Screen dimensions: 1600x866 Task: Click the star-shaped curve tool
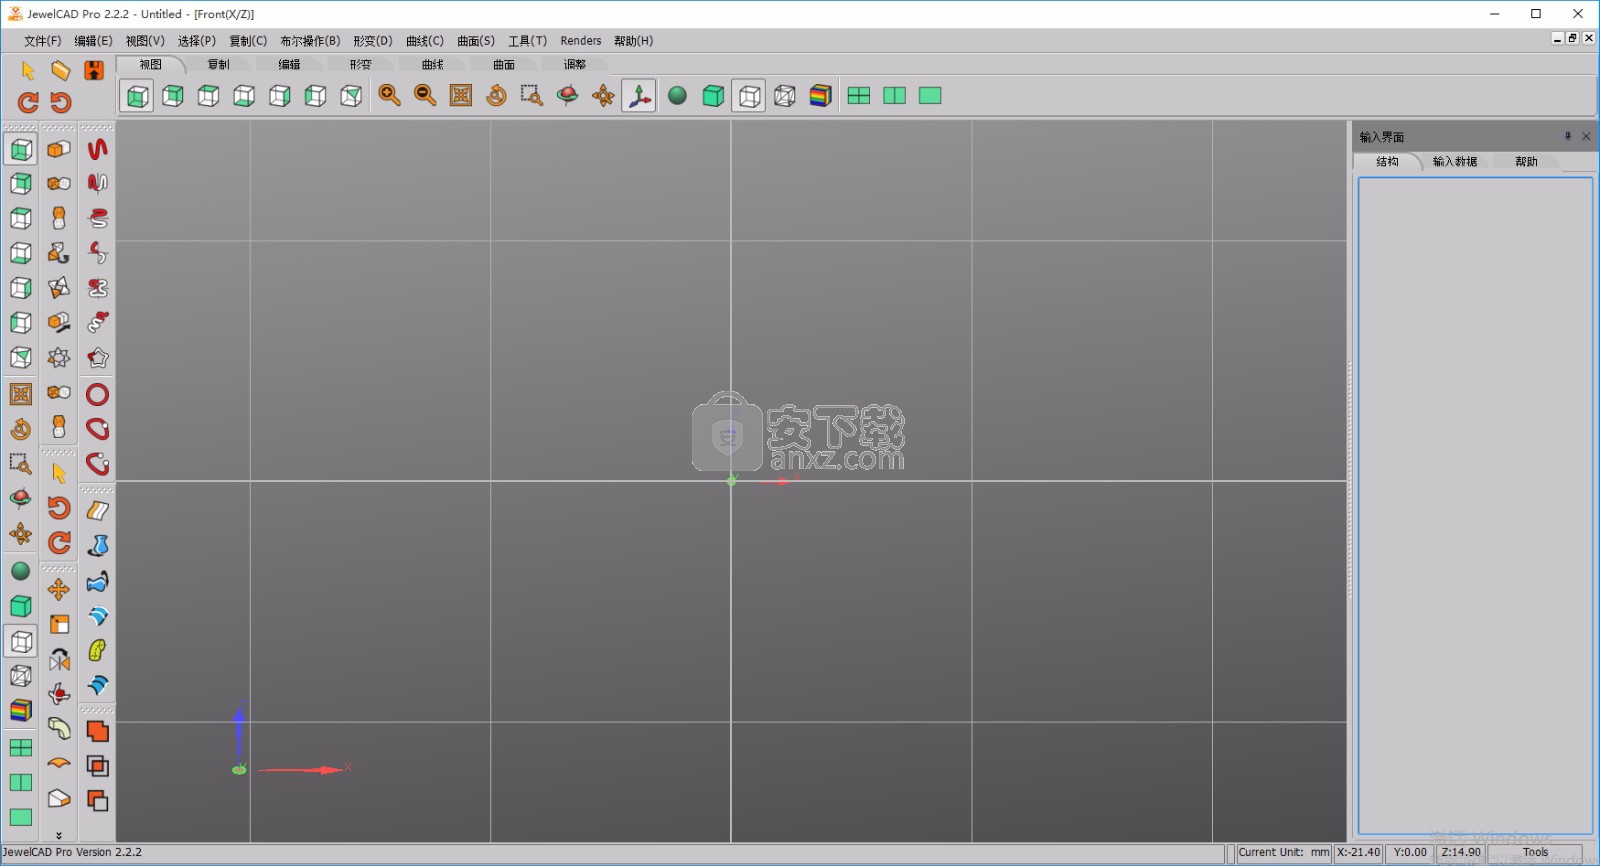[97, 358]
